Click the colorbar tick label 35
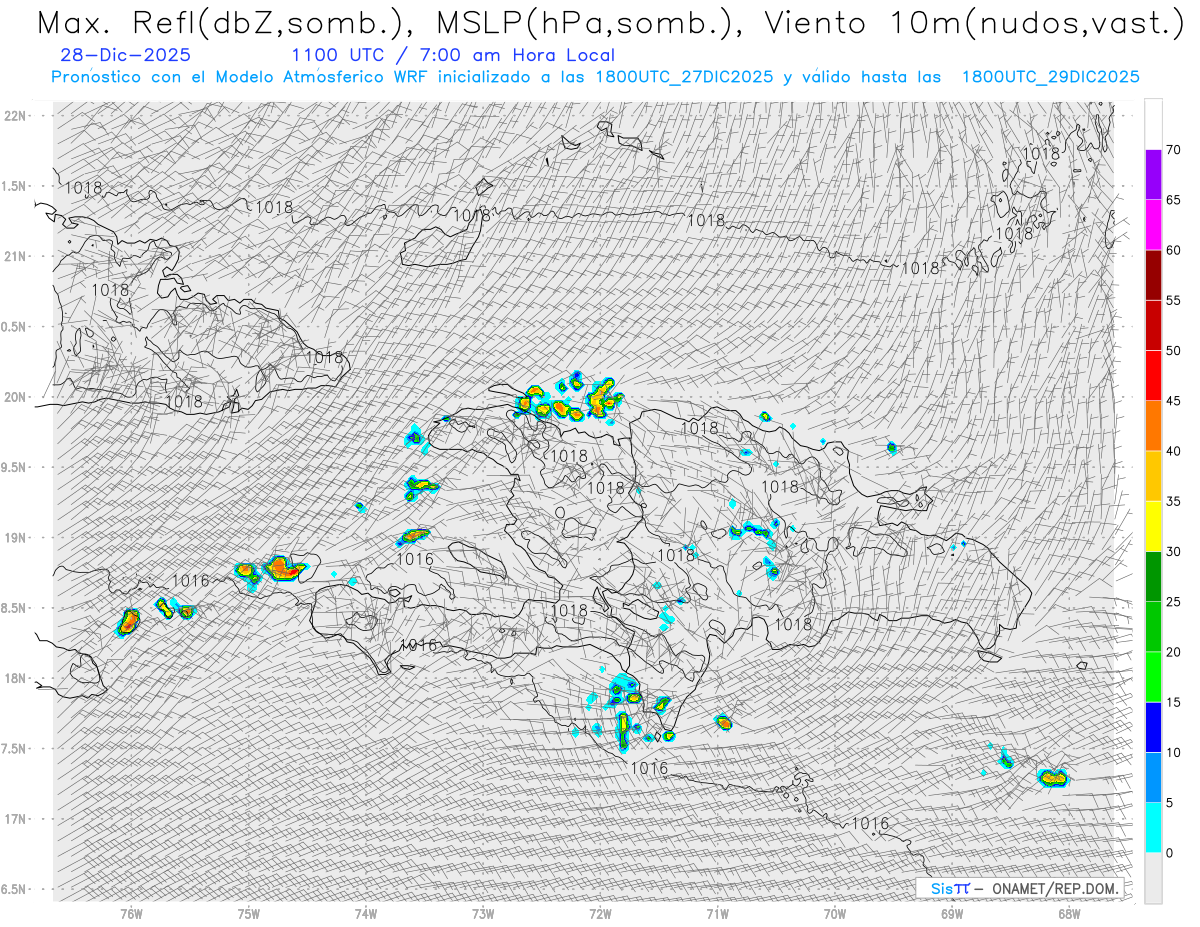 1173,501
